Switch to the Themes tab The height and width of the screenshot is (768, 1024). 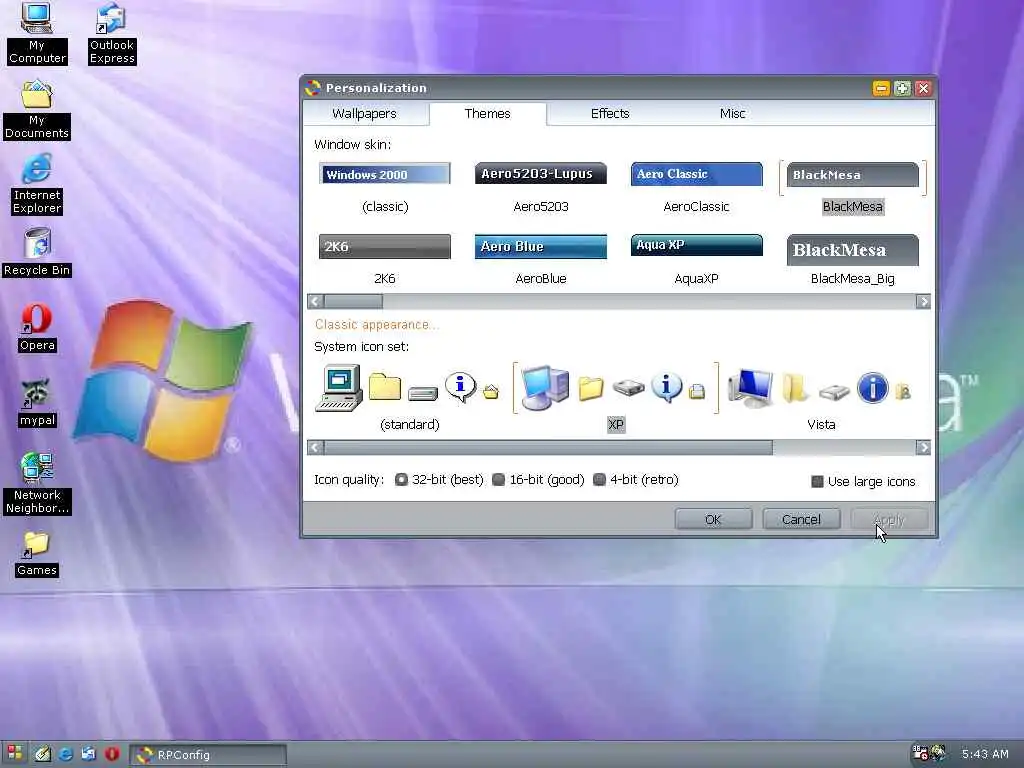click(487, 113)
